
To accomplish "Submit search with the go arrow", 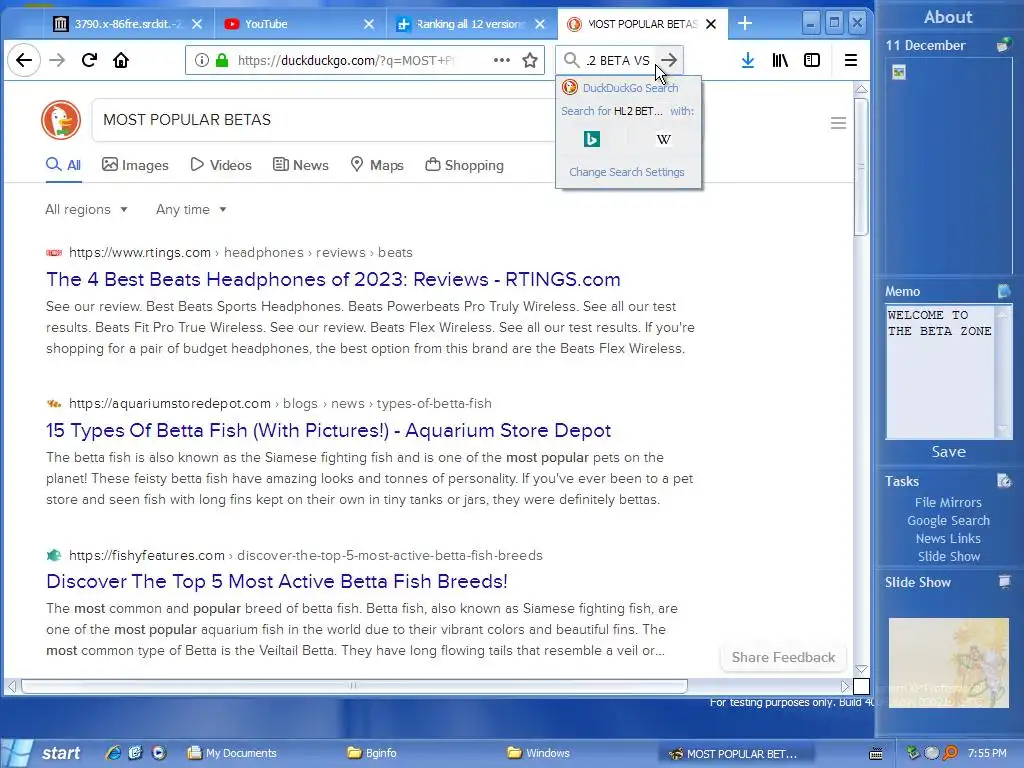I will (669, 60).
